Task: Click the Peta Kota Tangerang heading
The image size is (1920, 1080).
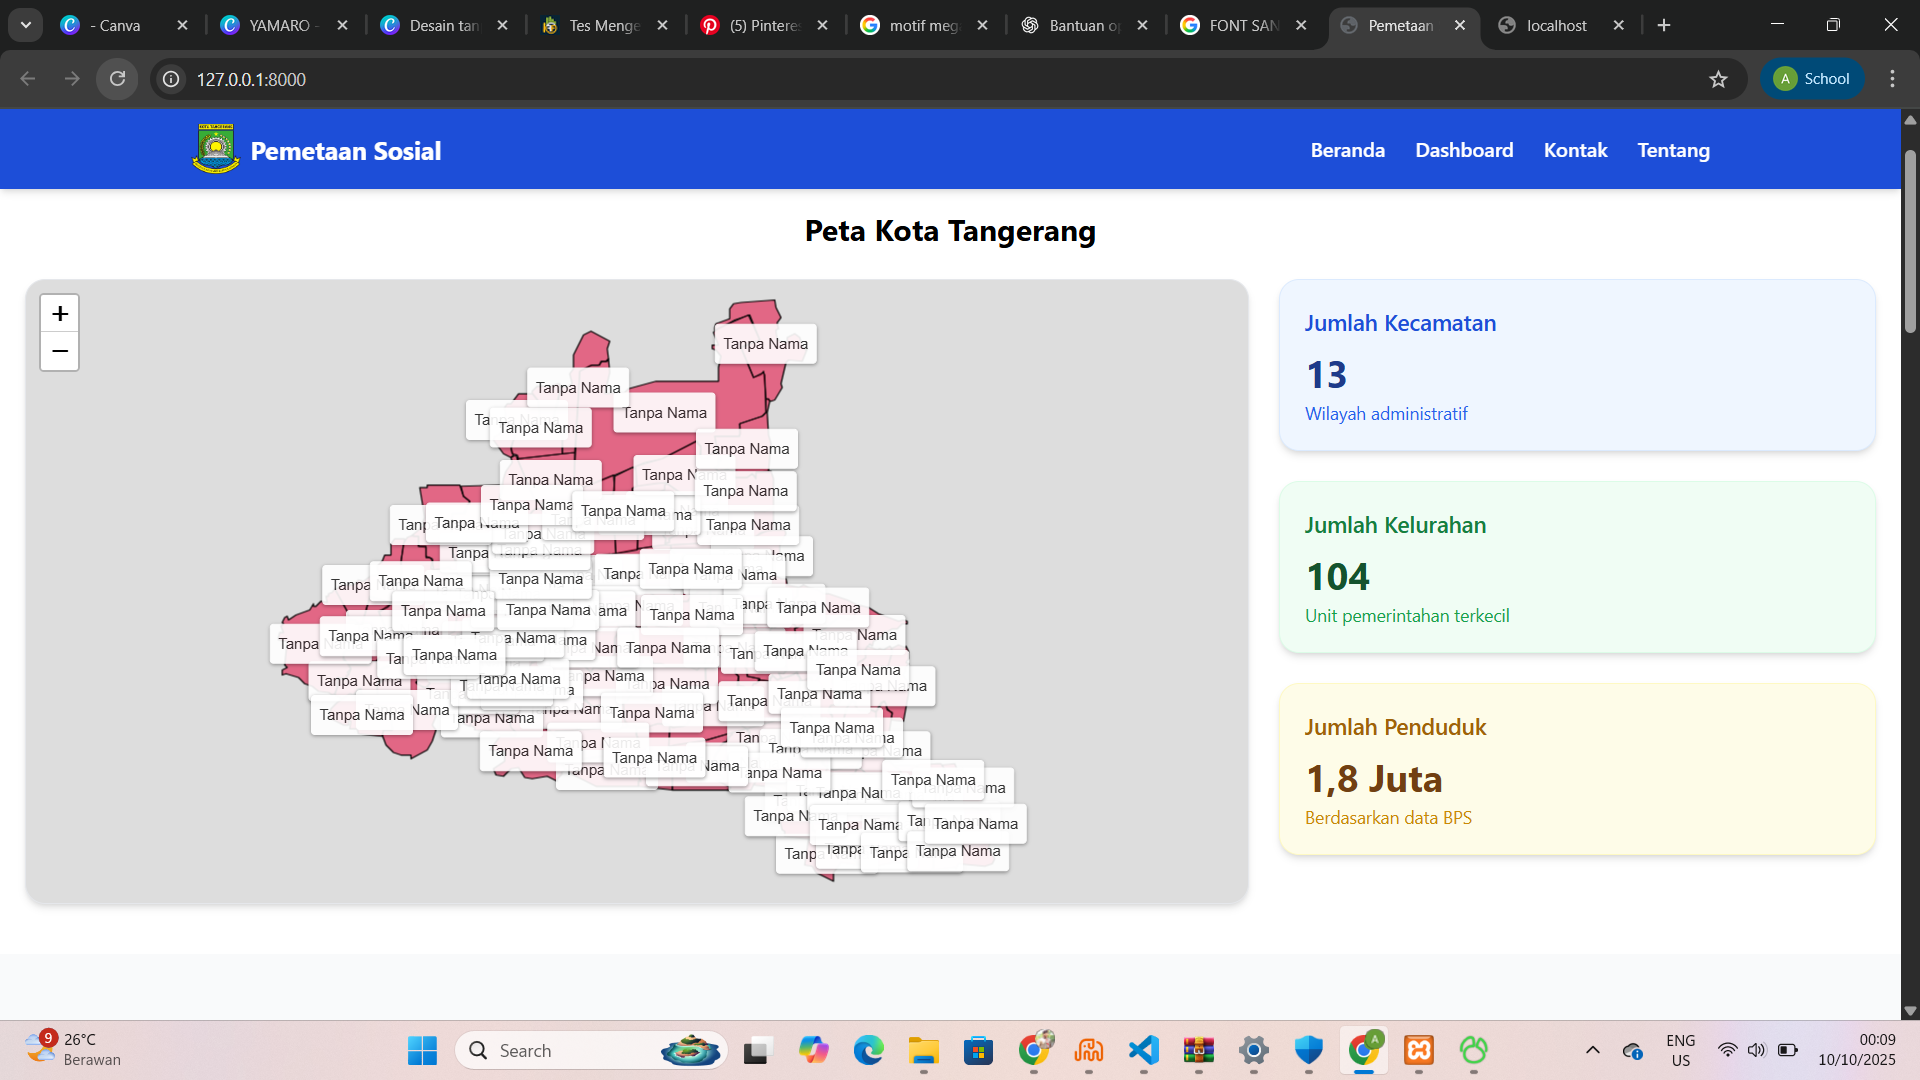Action: click(950, 231)
